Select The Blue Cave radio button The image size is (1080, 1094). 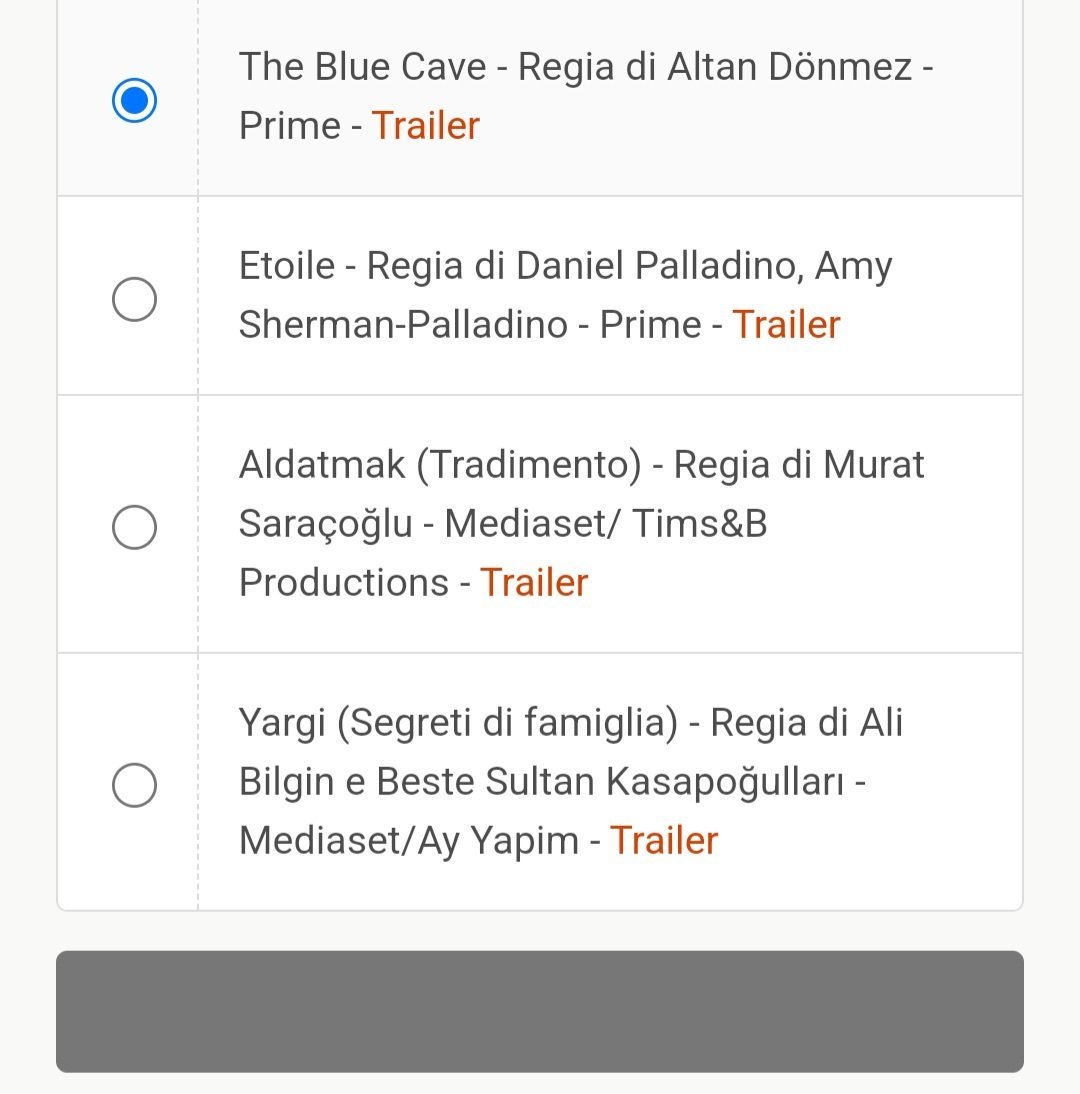(134, 100)
